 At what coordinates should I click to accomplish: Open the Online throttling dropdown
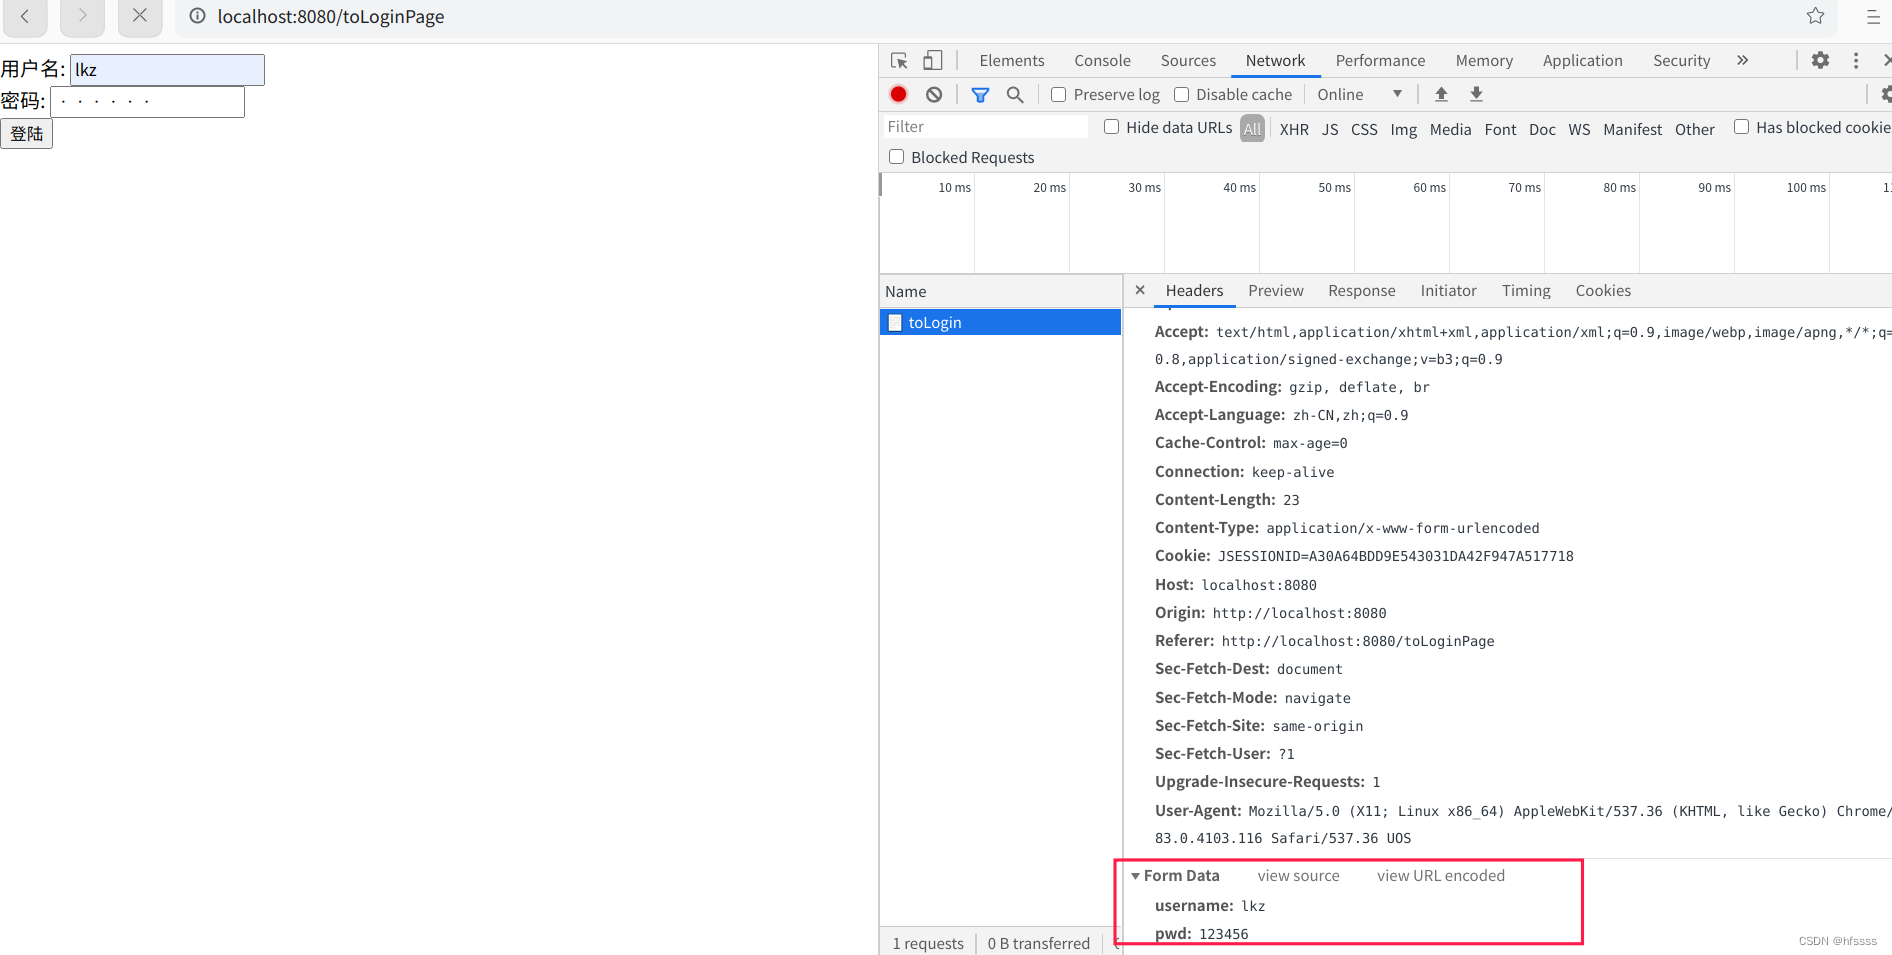pos(1360,94)
